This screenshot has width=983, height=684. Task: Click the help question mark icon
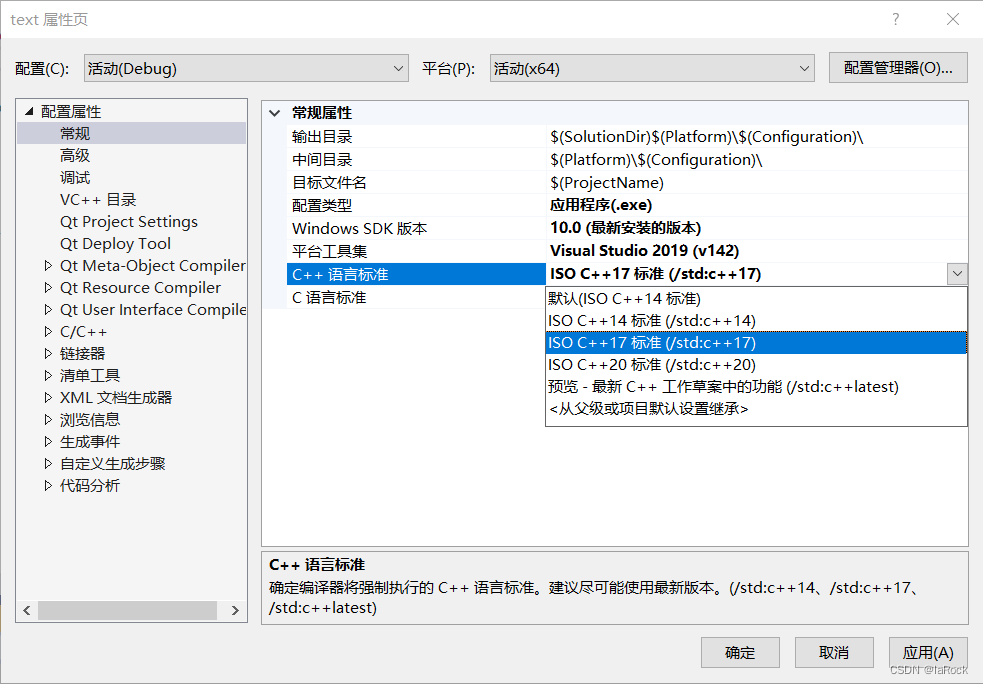(895, 19)
